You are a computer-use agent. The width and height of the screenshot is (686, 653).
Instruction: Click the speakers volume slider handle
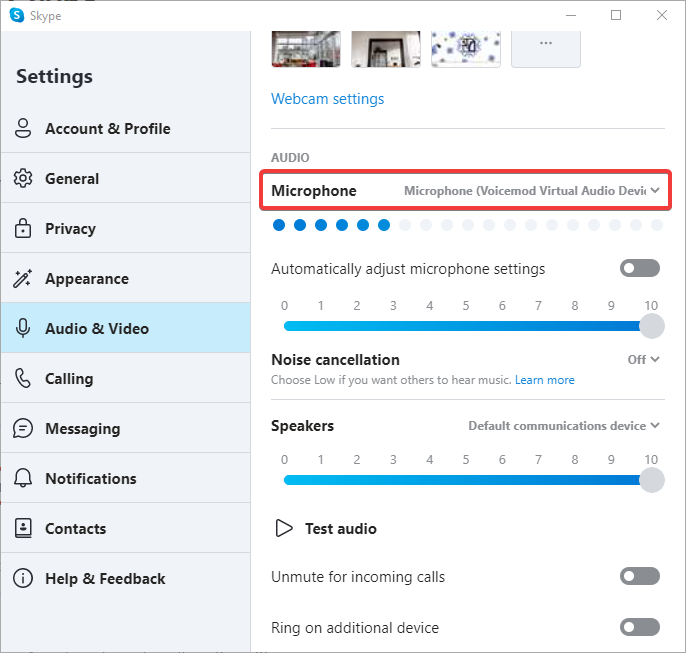coord(652,480)
